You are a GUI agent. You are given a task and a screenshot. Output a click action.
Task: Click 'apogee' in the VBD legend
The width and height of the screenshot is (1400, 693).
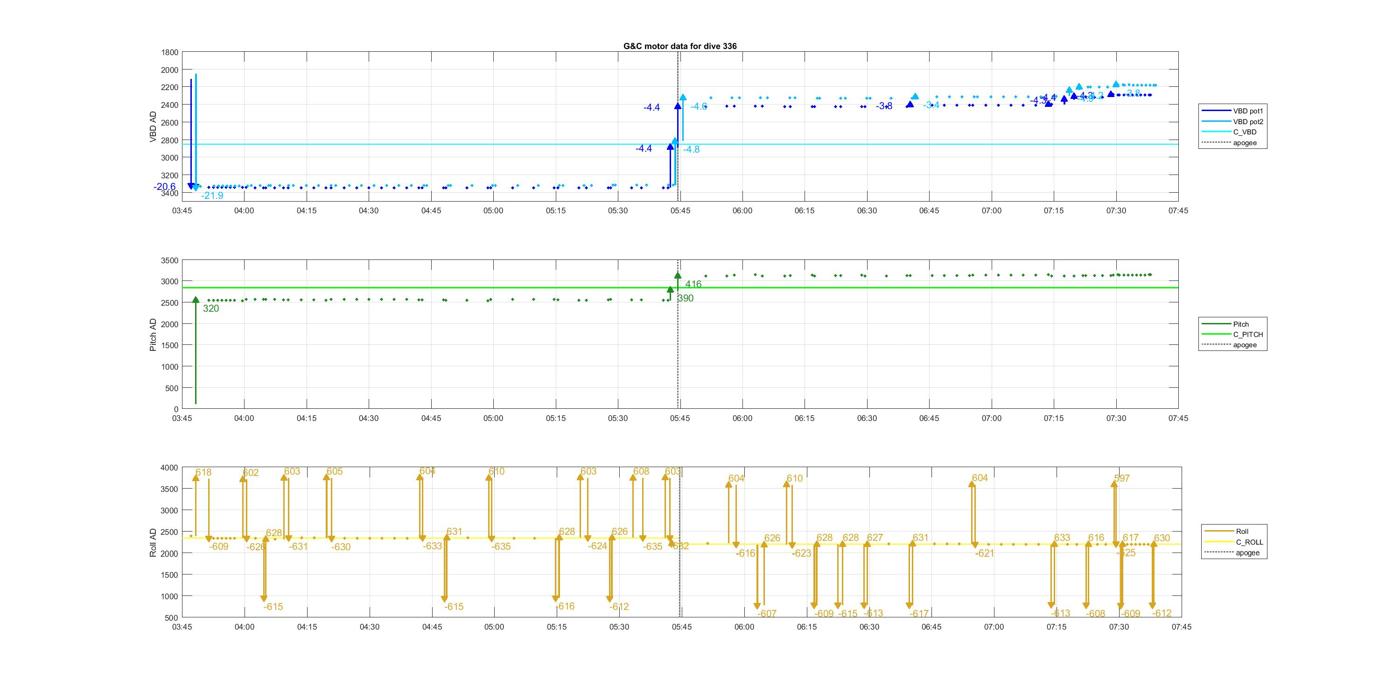click(1245, 142)
